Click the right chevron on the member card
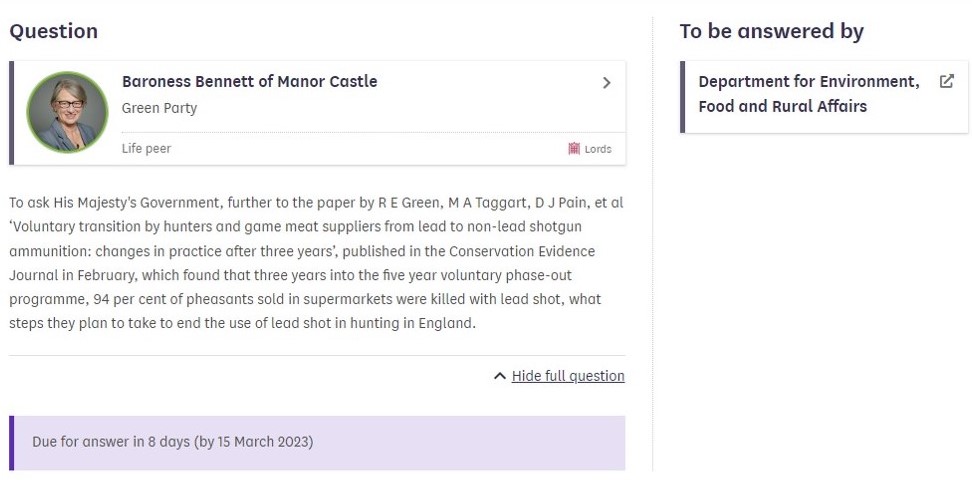Screen dimensions: 972x480 (x=606, y=83)
